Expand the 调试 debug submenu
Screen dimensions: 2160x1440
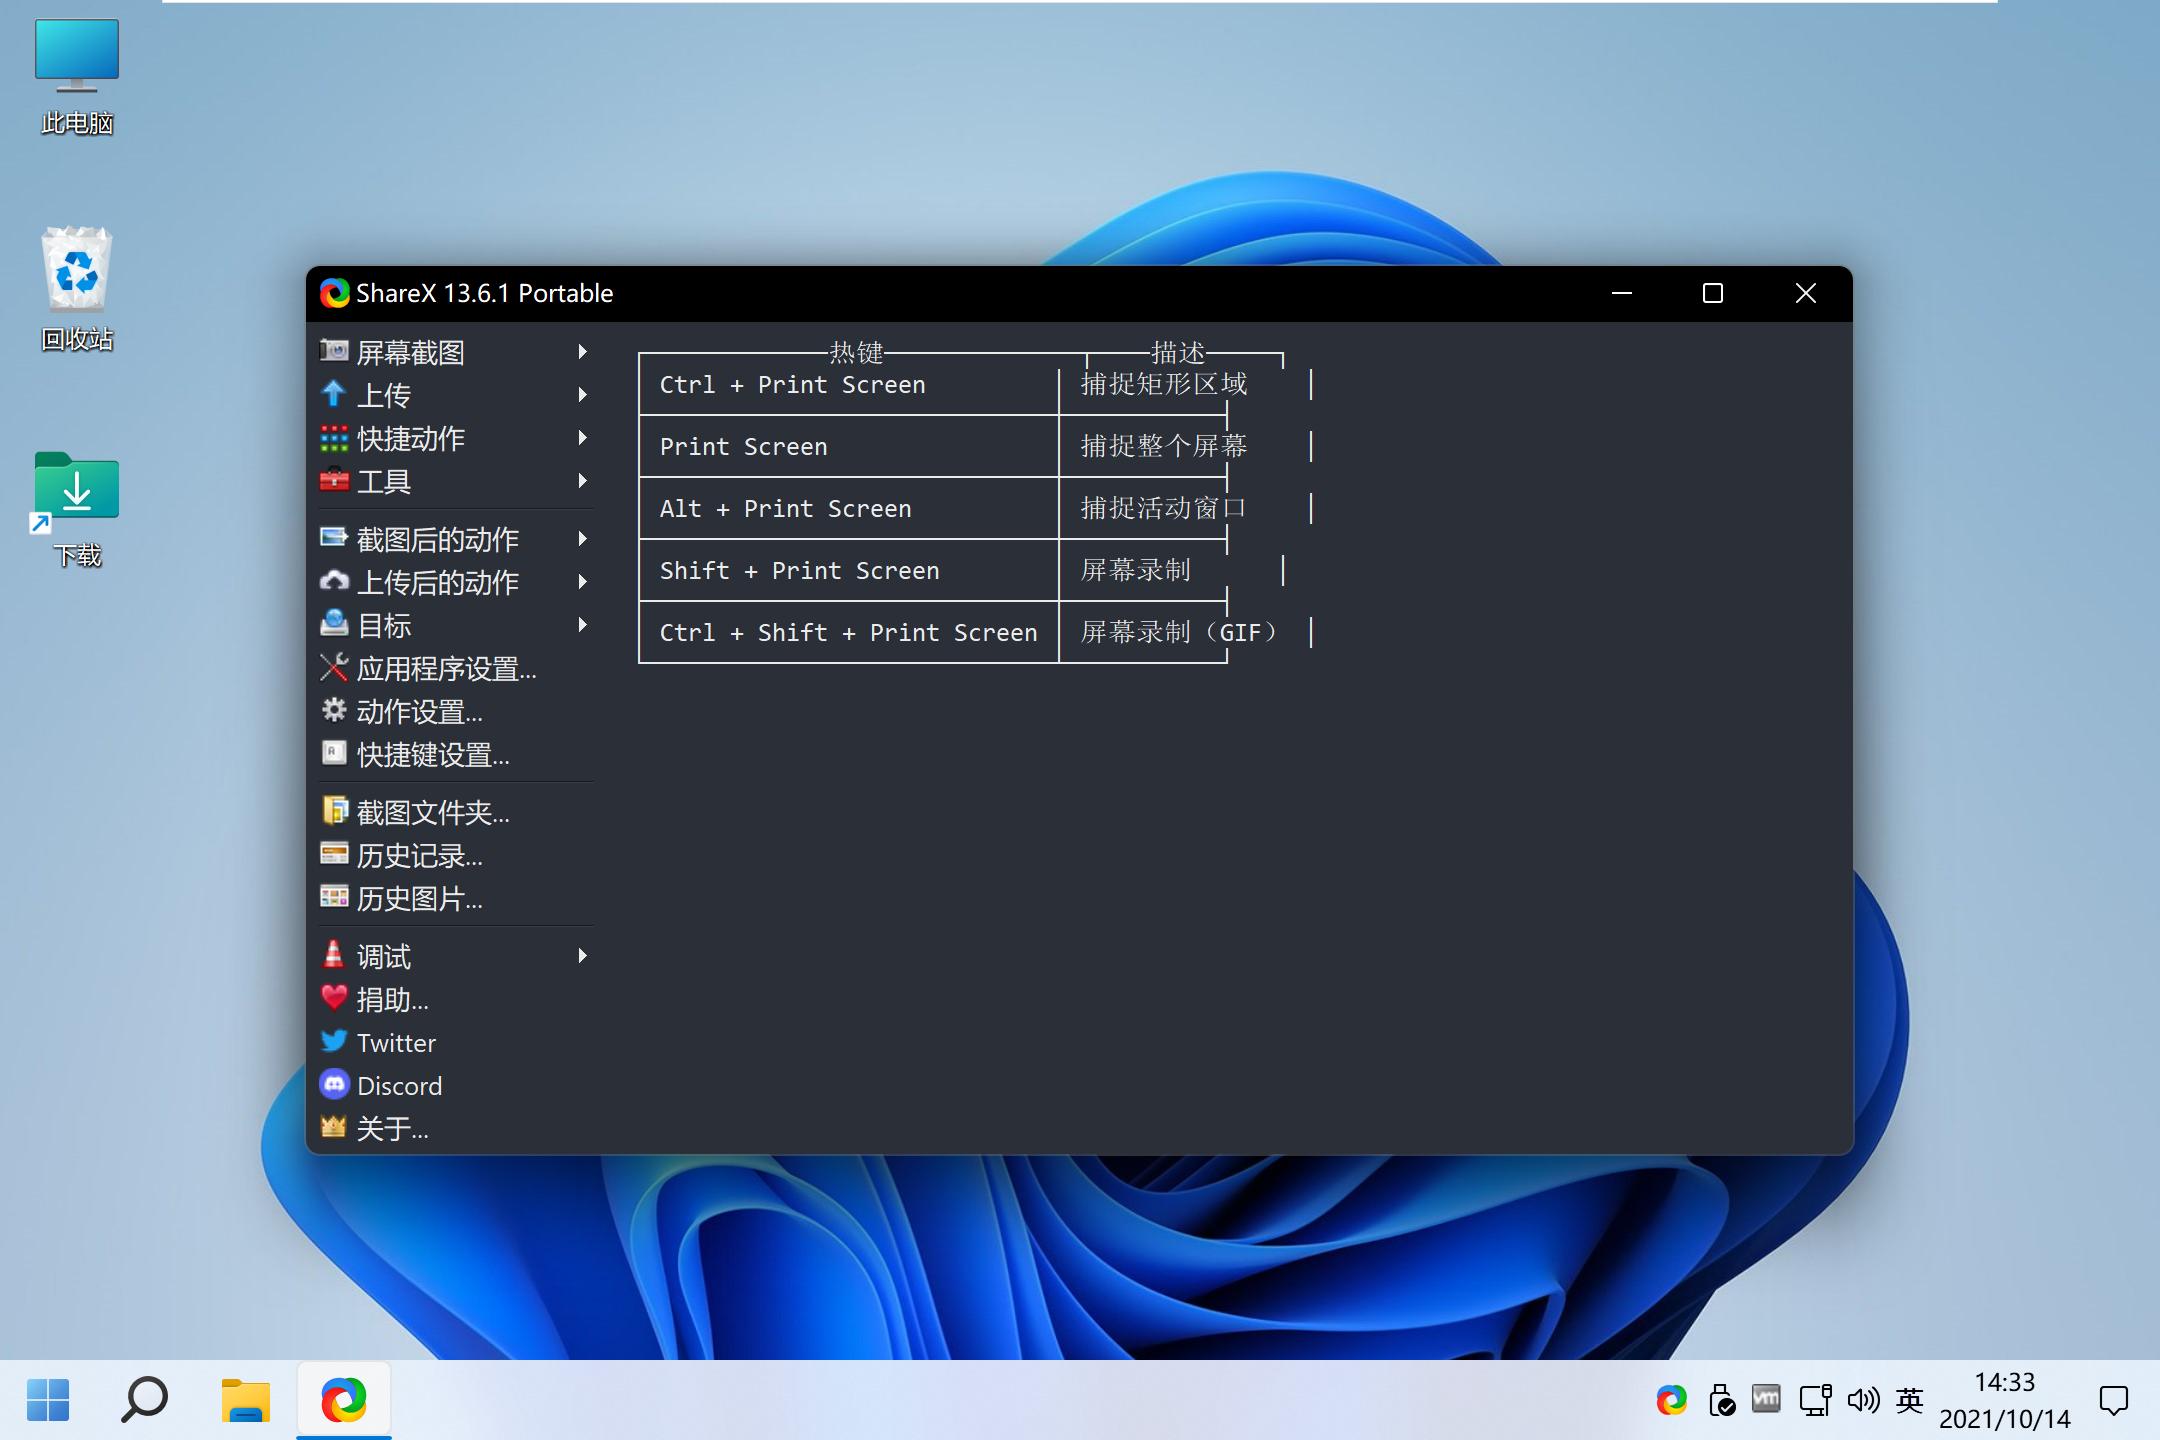583,955
